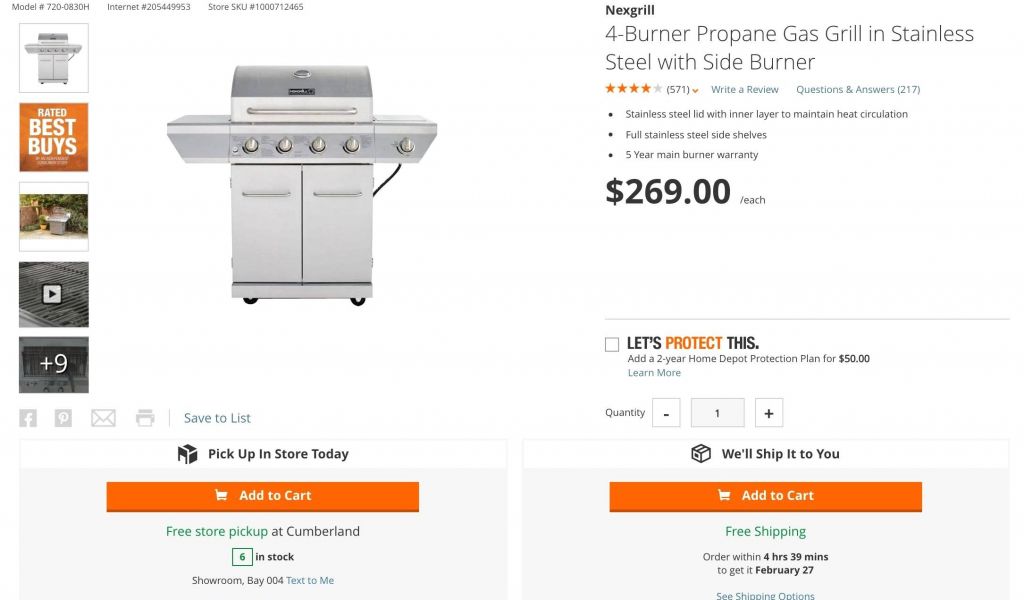Open the +9 more images thumbnail
The height and width of the screenshot is (600, 1024).
(x=53, y=364)
